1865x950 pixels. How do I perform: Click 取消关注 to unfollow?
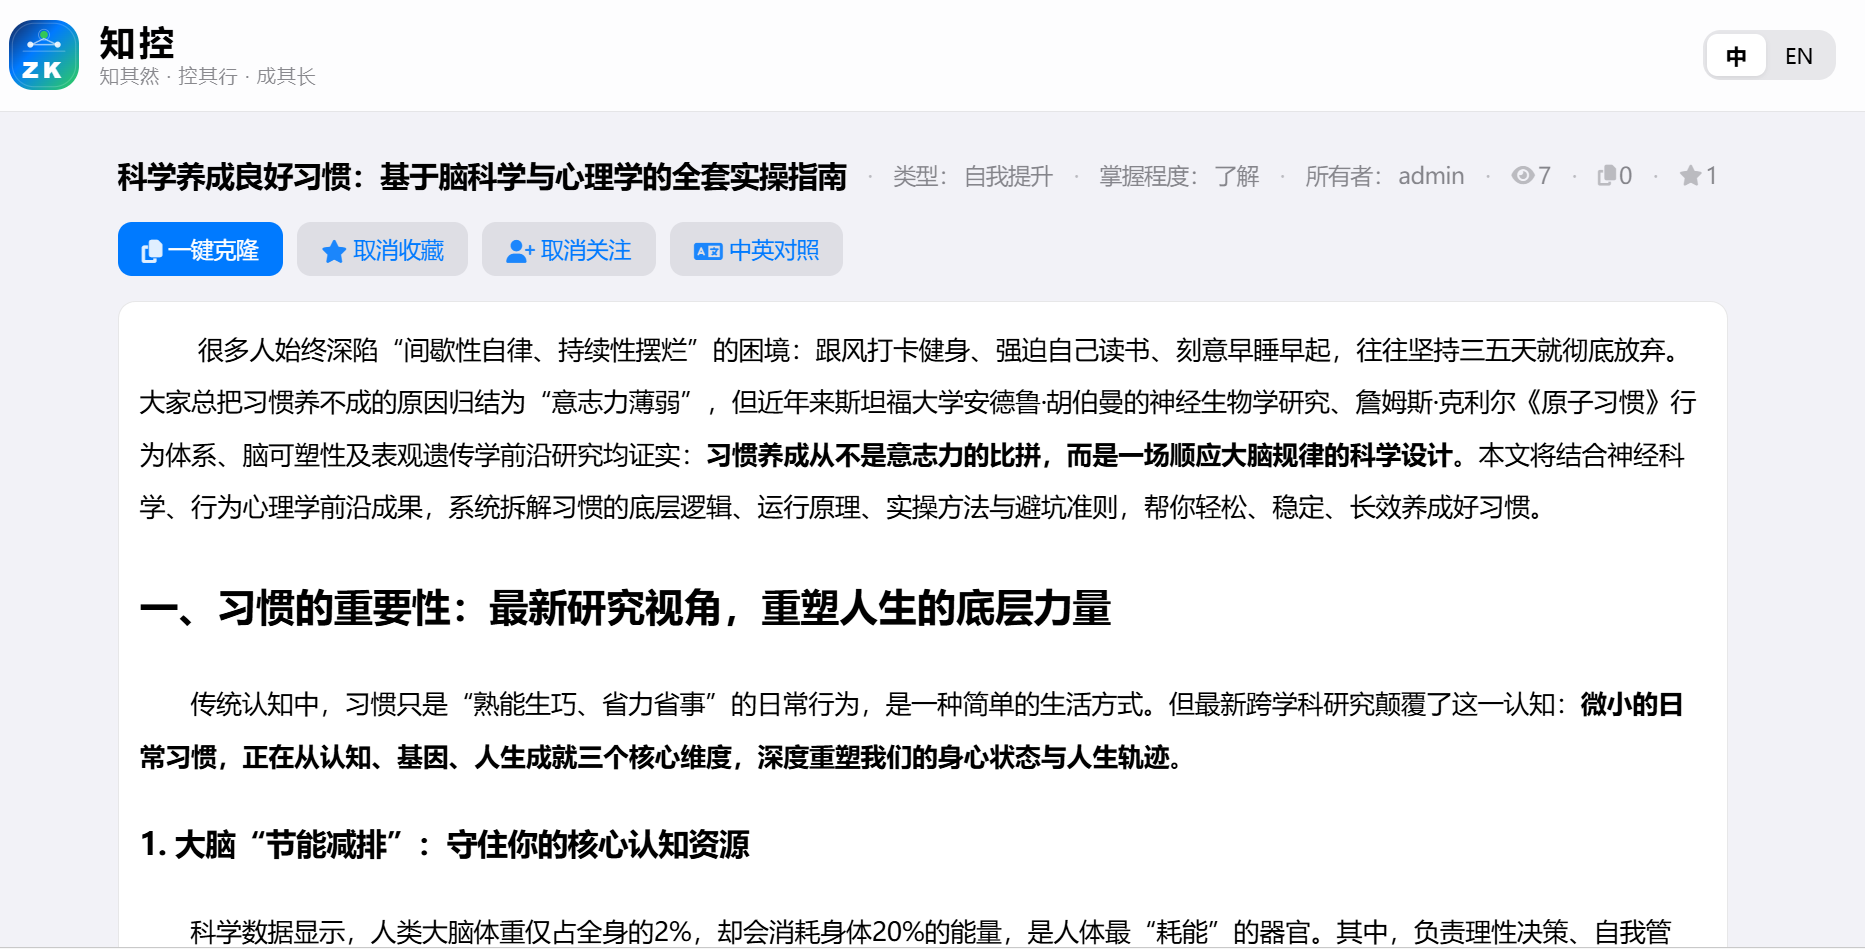pos(569,249)
